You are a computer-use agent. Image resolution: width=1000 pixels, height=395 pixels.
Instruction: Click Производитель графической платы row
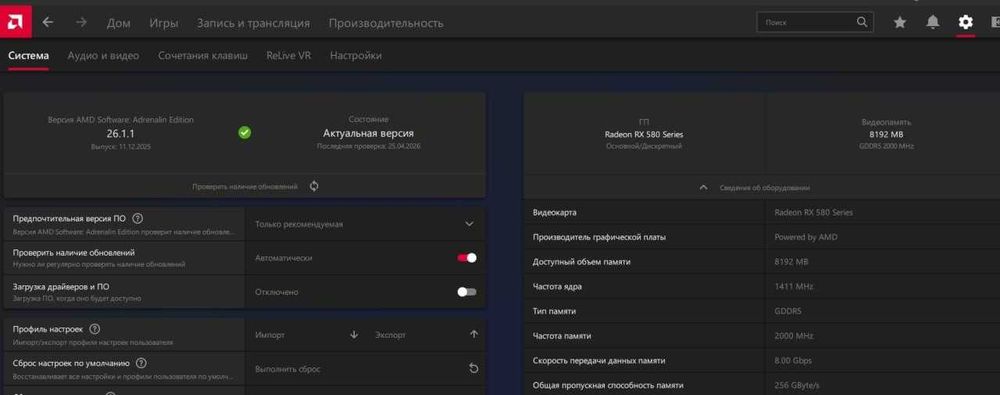pyautogui.click(x=762, y=237)
